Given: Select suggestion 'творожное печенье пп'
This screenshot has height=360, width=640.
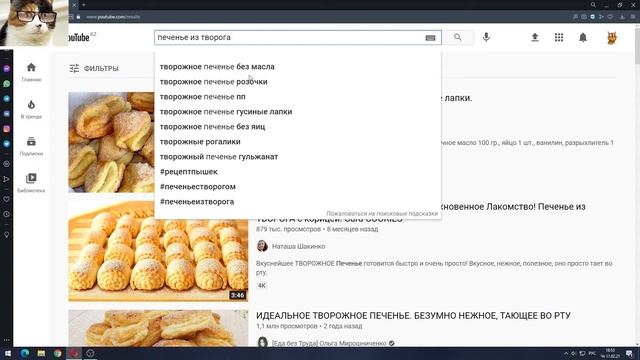Looking at the screenshot, I should (298, 97).
